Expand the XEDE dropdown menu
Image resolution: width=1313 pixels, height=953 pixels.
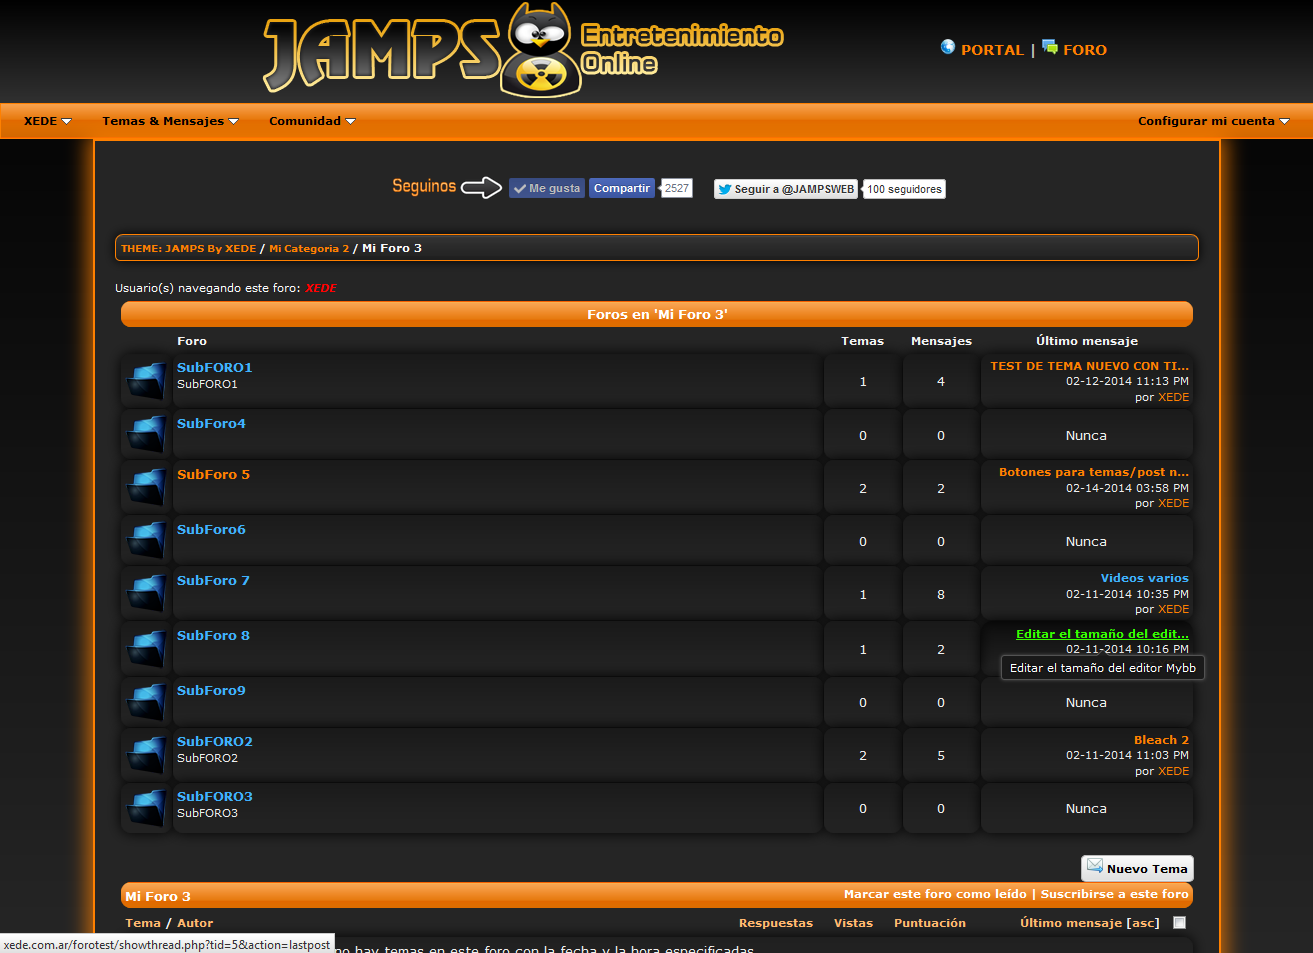(x=47, y=121)
